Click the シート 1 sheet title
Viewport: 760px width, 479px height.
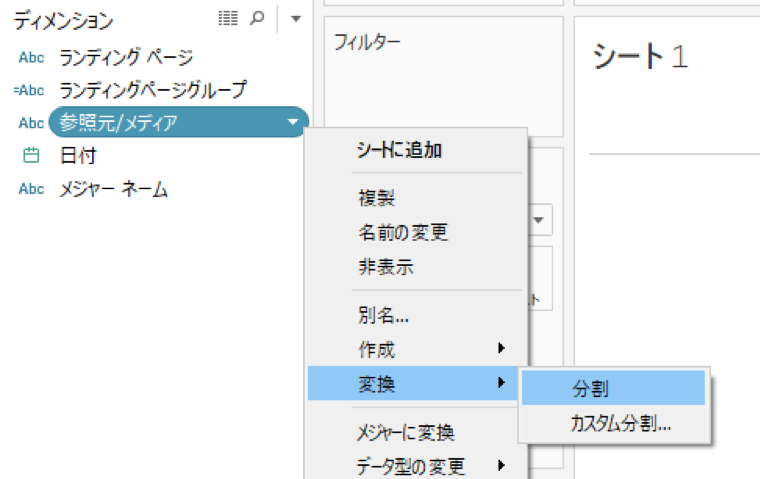pyautogui.click(x=640, y=57)
